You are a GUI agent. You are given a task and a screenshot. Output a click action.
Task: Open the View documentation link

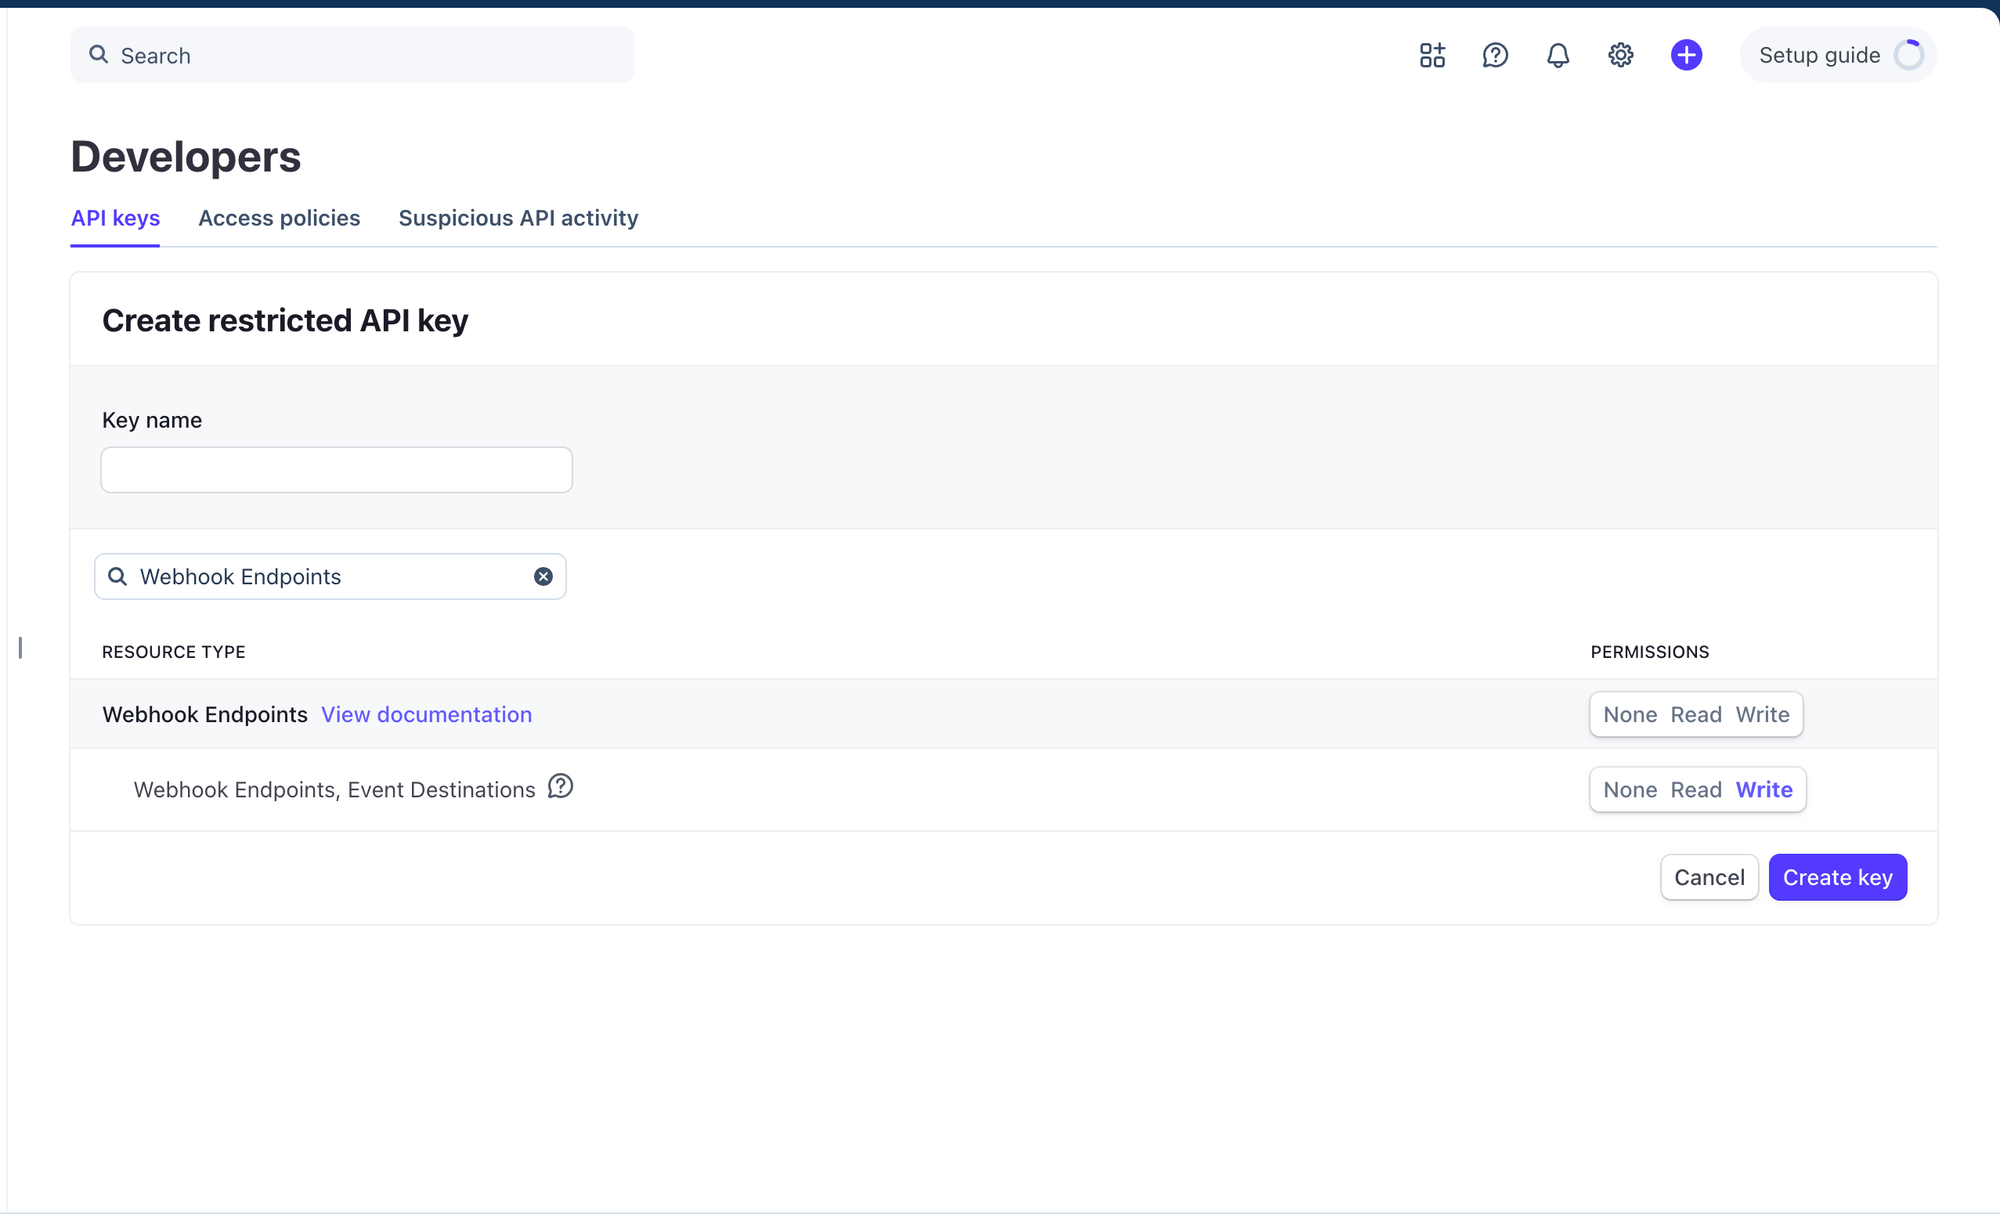pos(426,714)
